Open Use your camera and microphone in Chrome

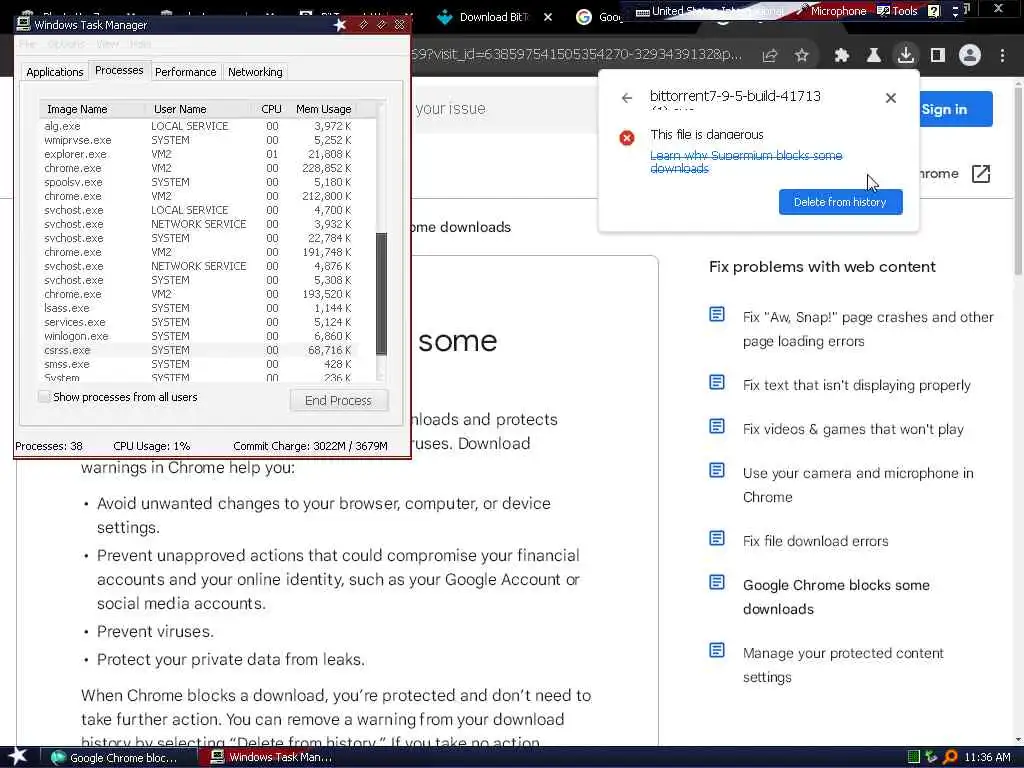click(x=857, y=485)
